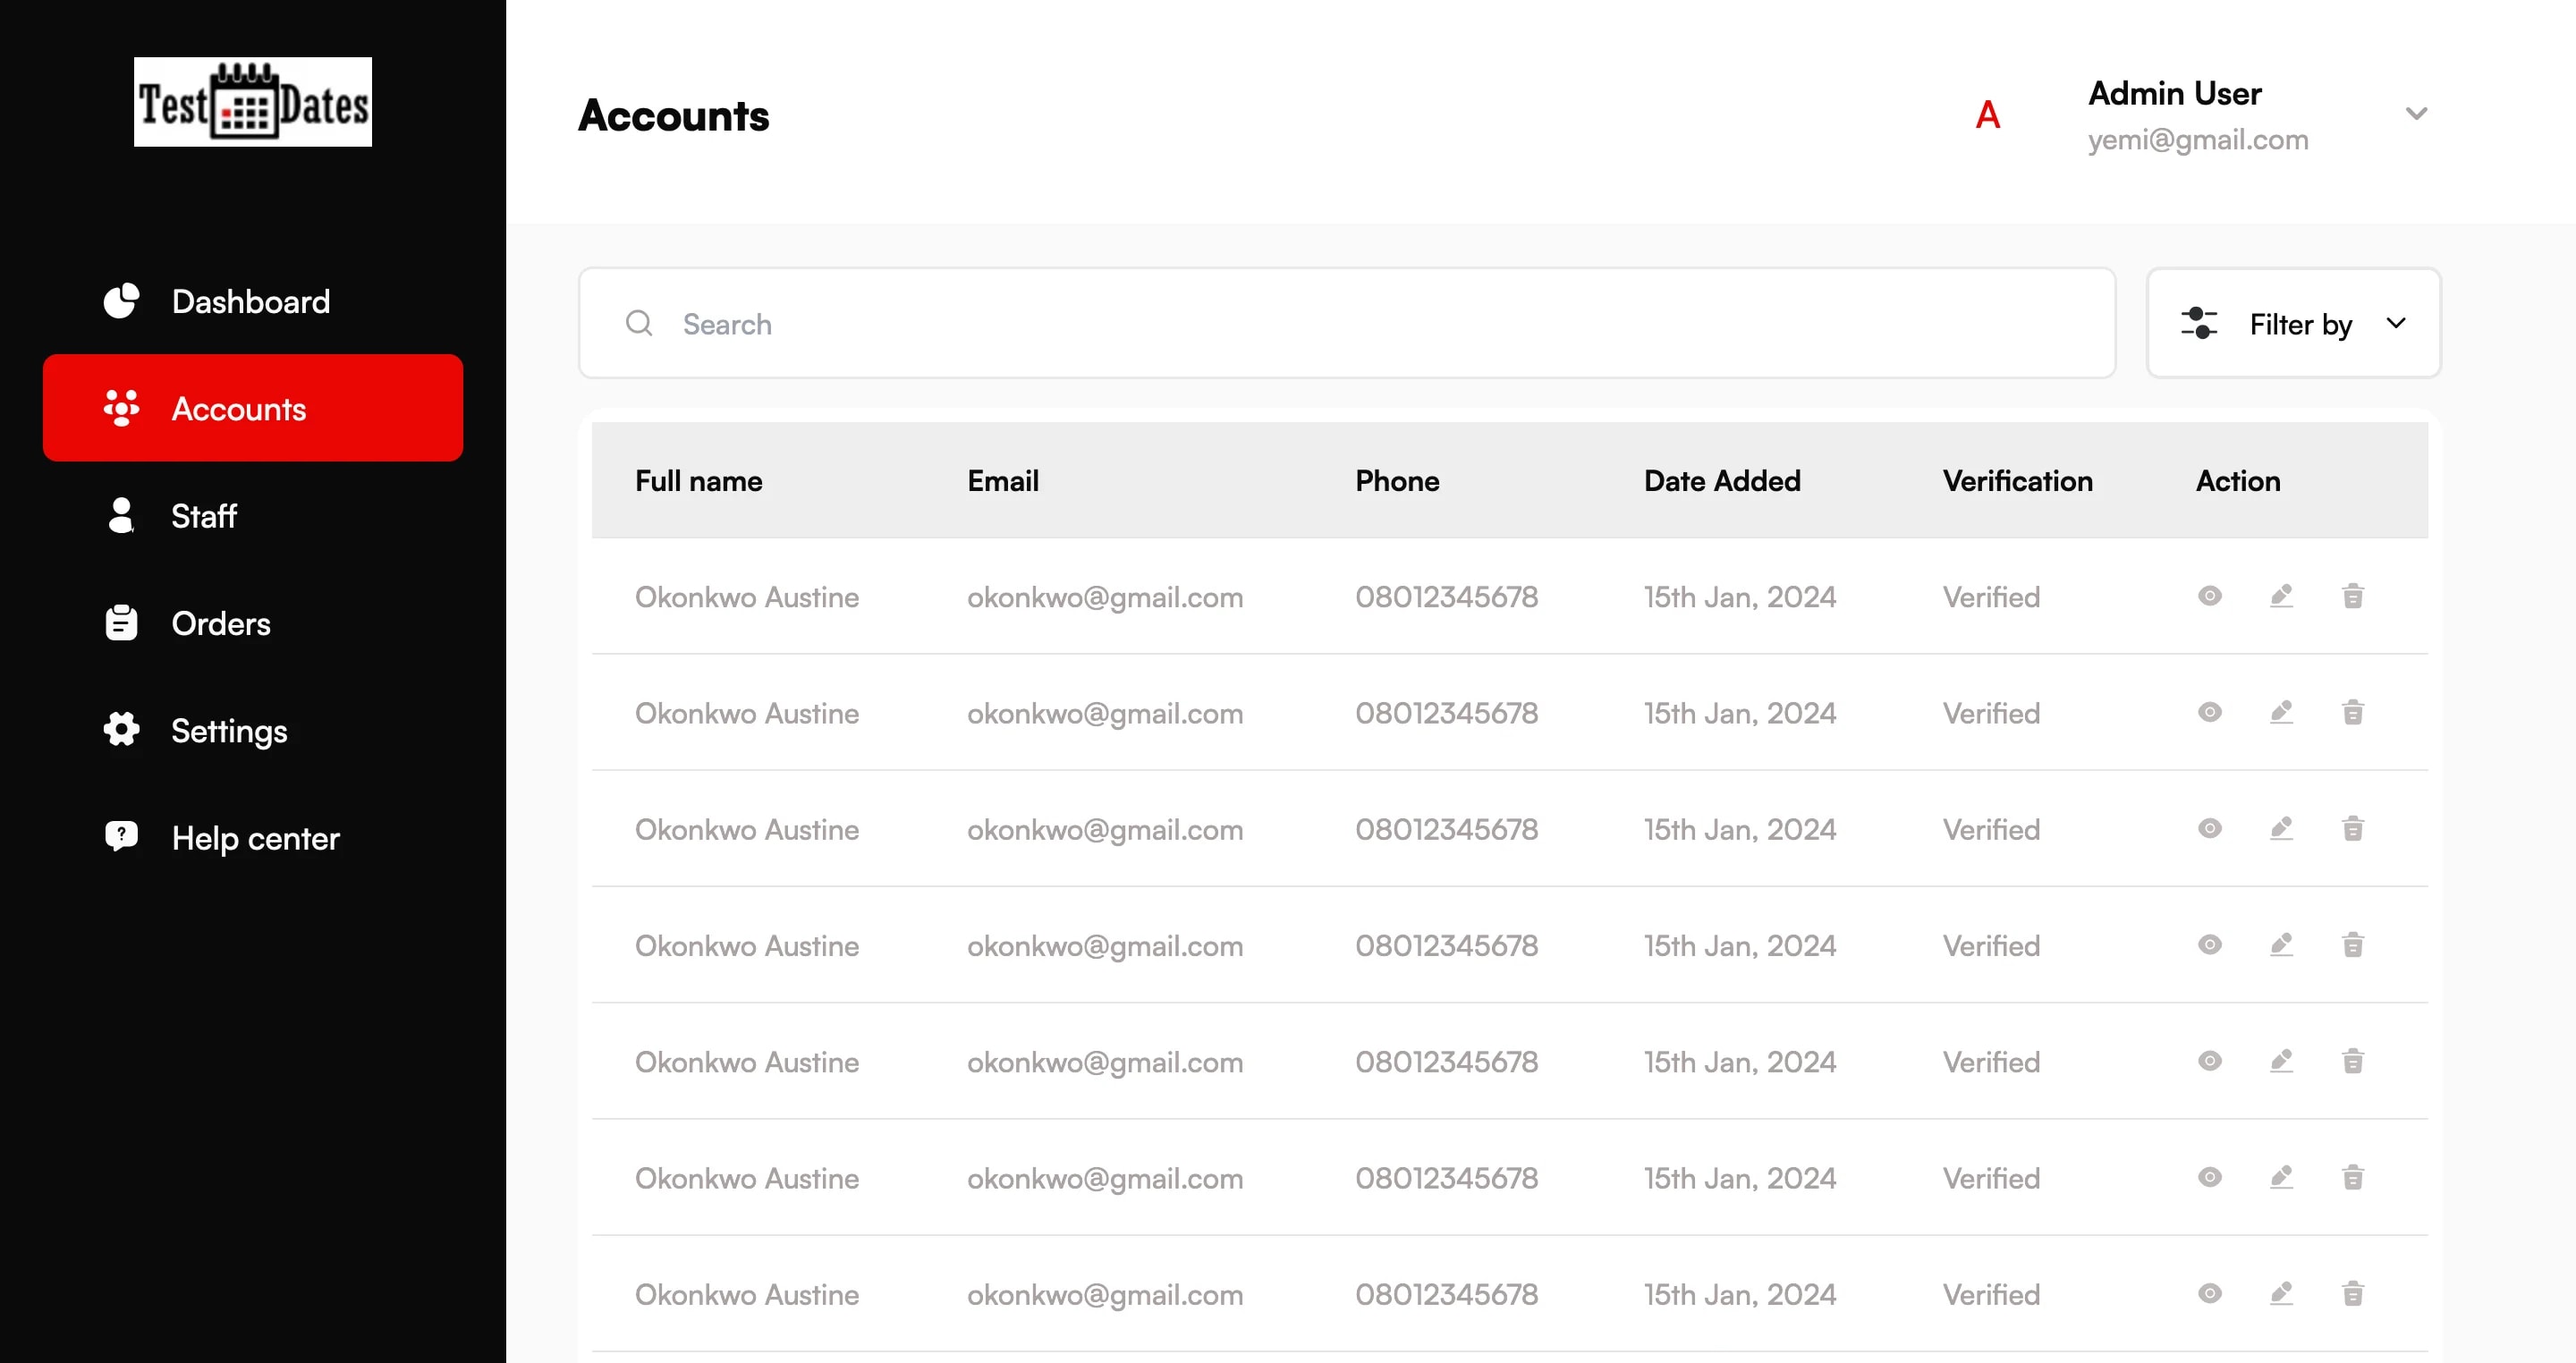Click the red A avatar icon

(1987, 115)
